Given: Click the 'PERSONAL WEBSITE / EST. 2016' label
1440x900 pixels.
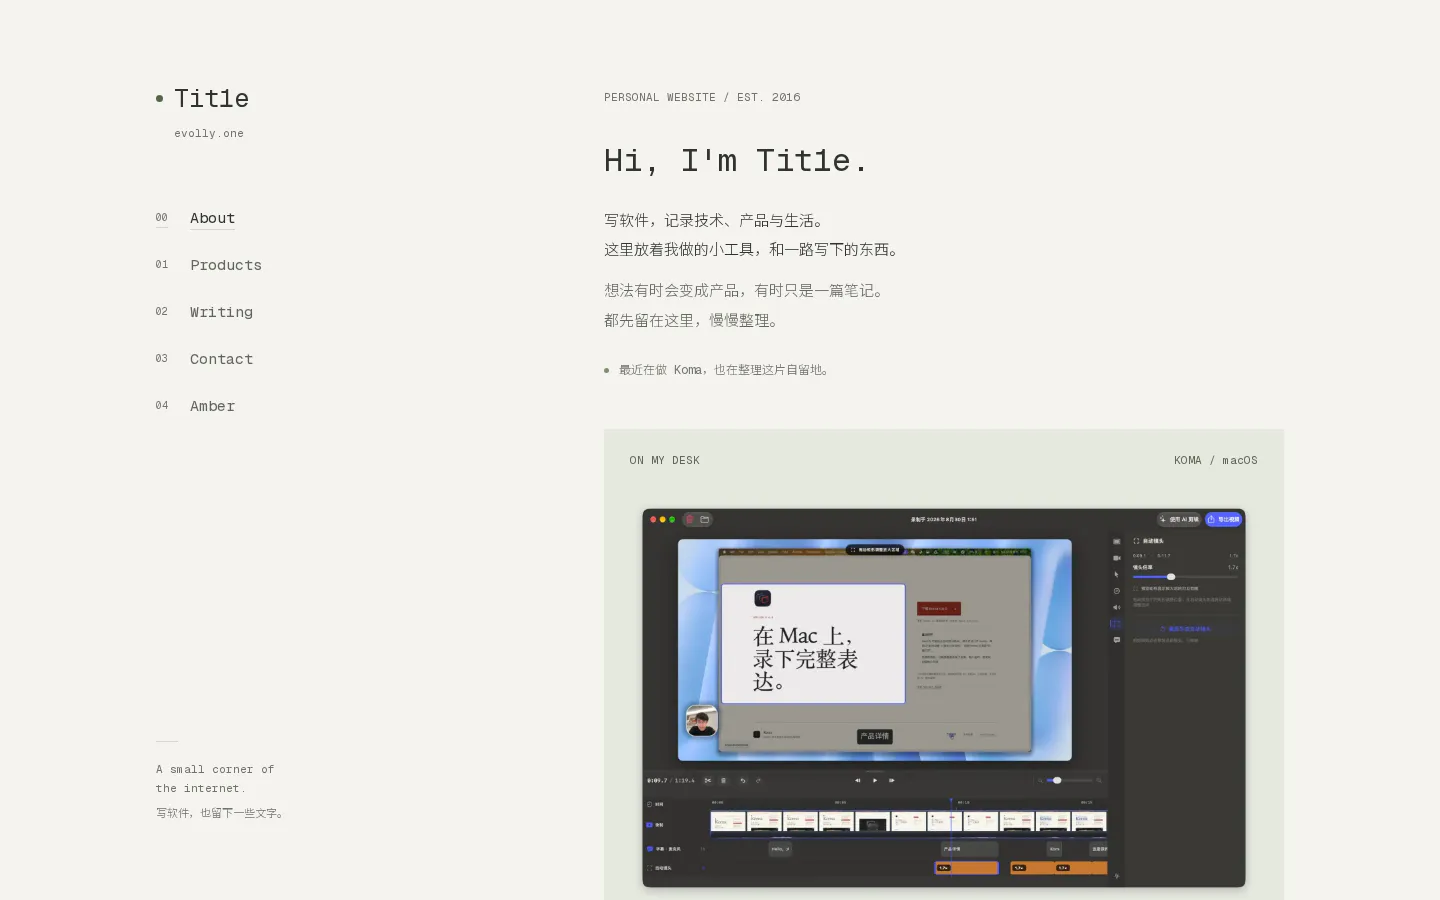Looking at the screenshot, I should 702,97.
